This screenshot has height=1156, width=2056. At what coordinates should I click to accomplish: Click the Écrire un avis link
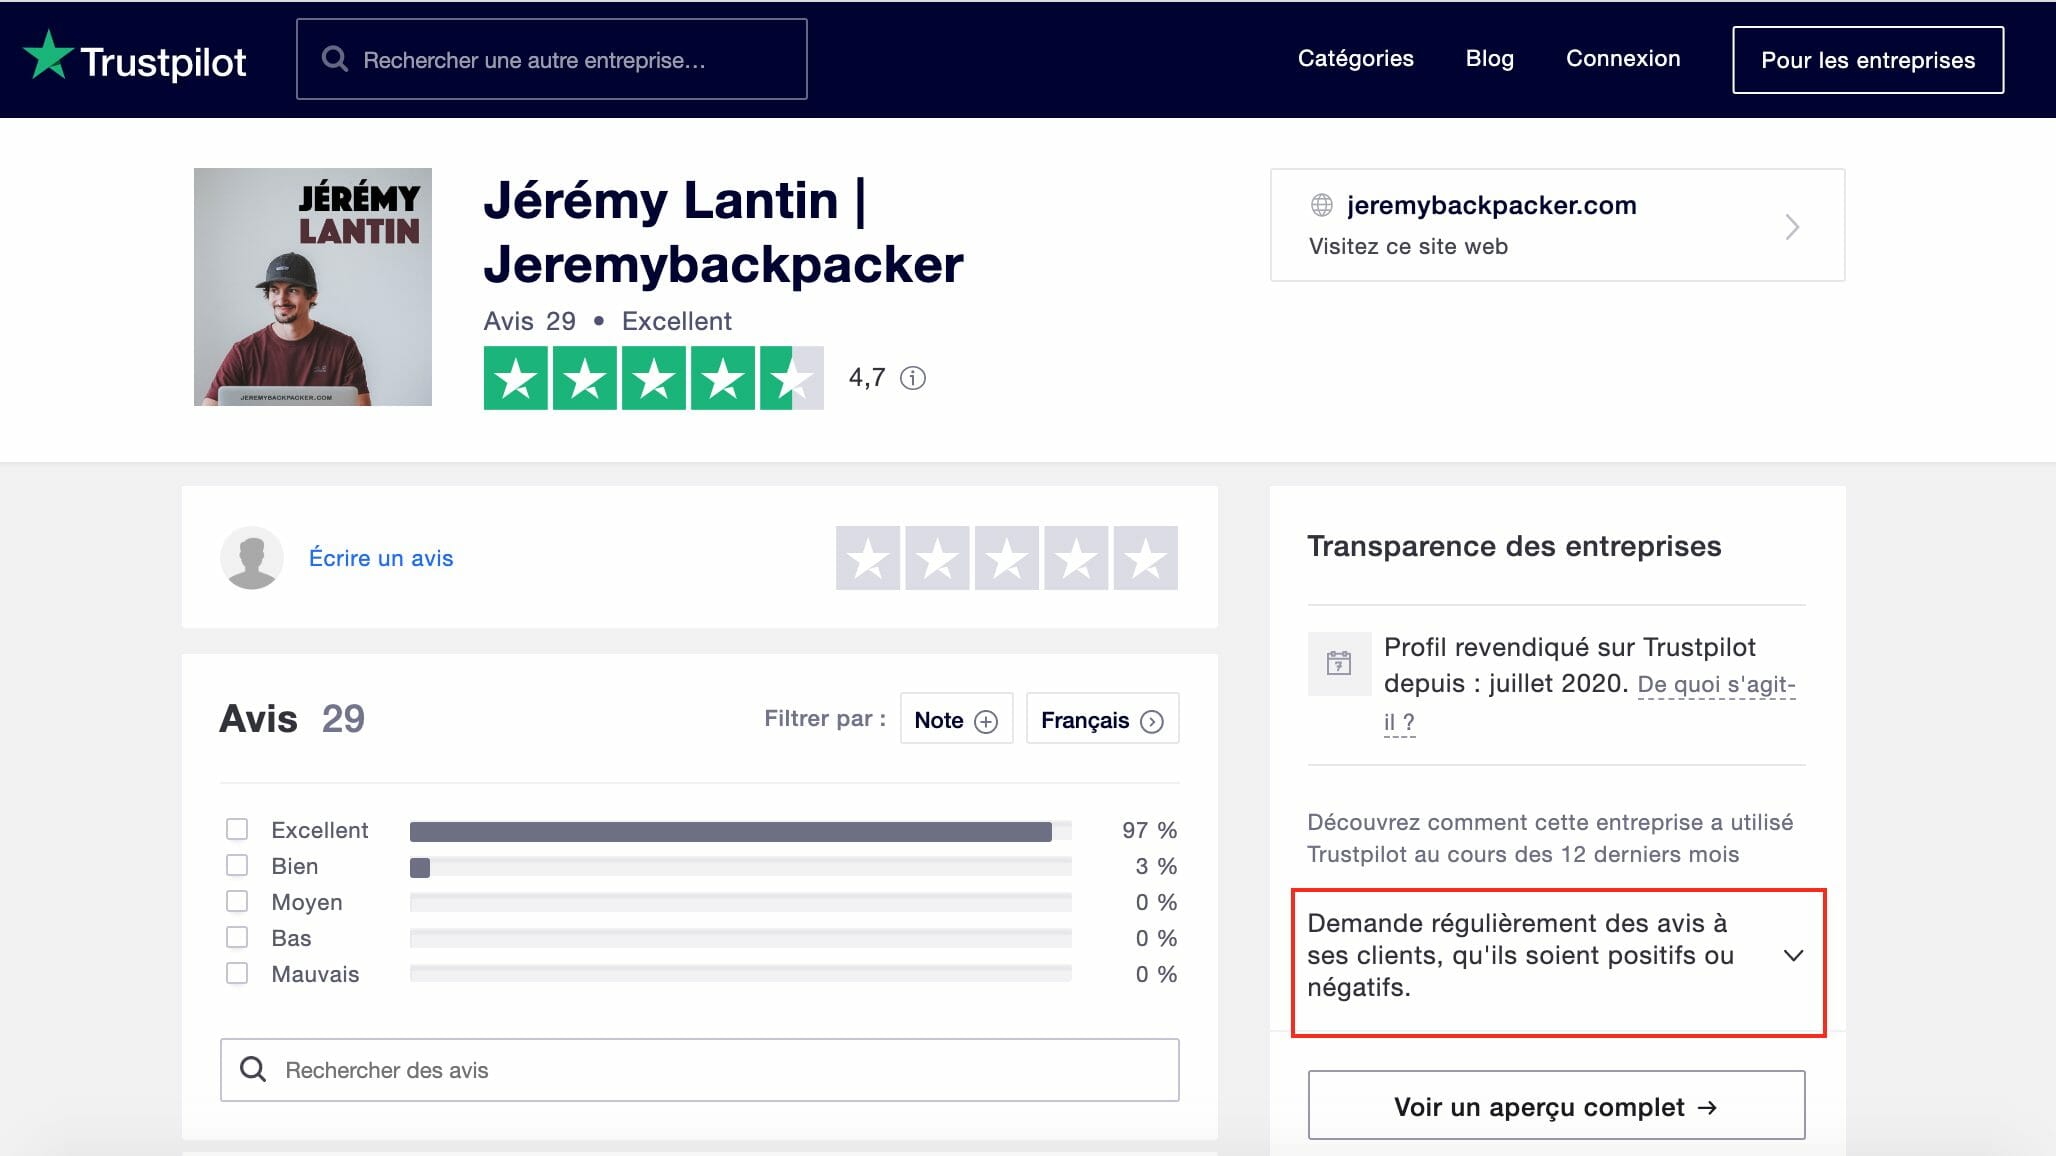click(x=381, y=558)
